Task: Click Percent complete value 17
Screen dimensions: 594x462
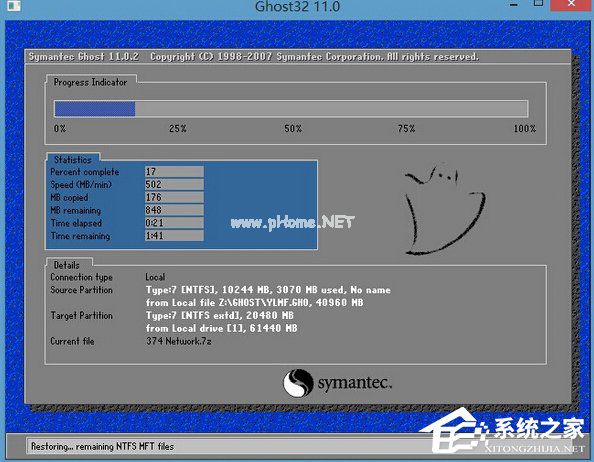Action: (174, 172)
